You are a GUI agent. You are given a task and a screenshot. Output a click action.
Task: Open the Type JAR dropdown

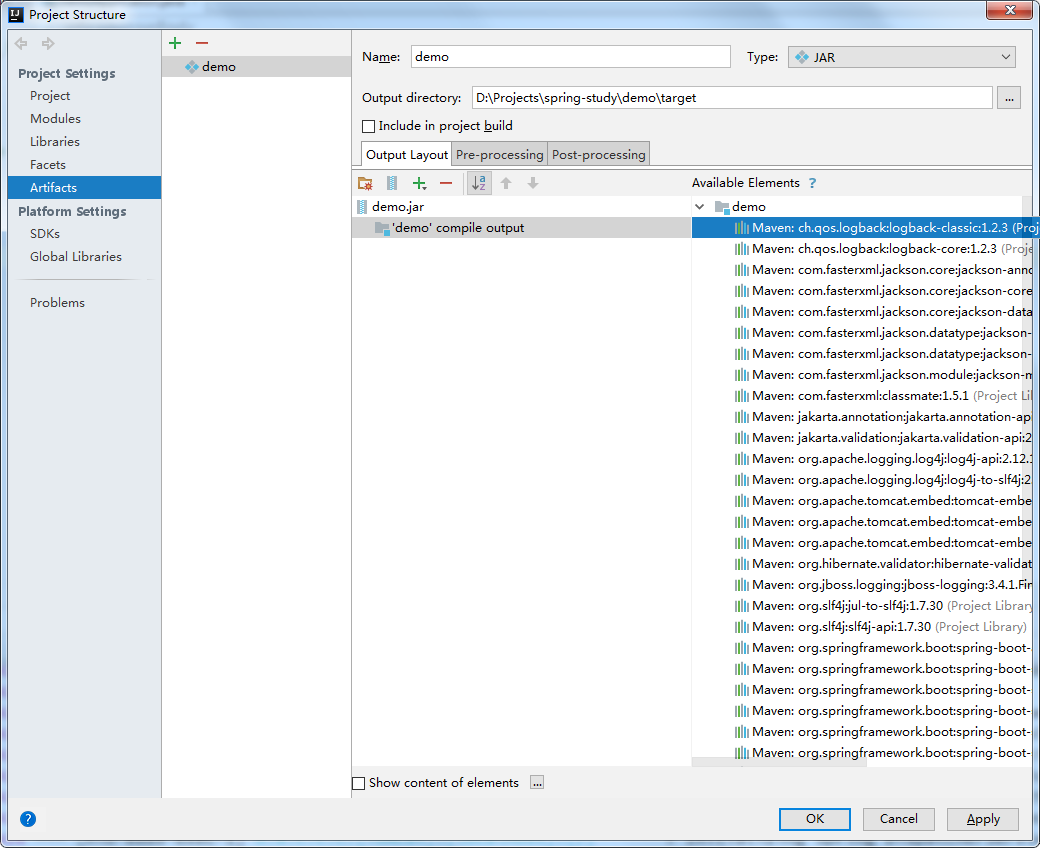click(x=901, y=57)
